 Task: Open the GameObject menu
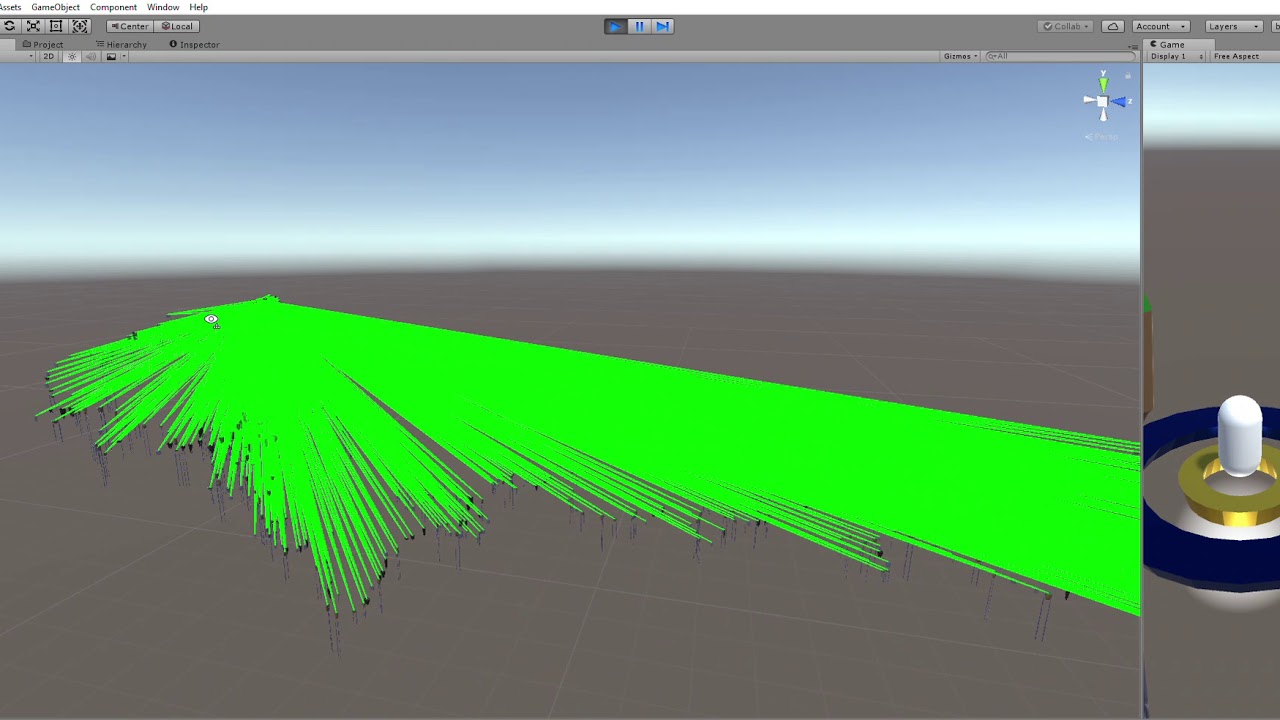(x=55, y=7)
